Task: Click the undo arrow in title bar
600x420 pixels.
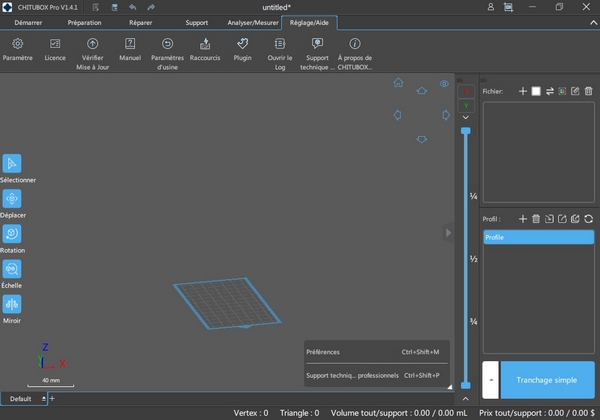Action: [132, 7]
